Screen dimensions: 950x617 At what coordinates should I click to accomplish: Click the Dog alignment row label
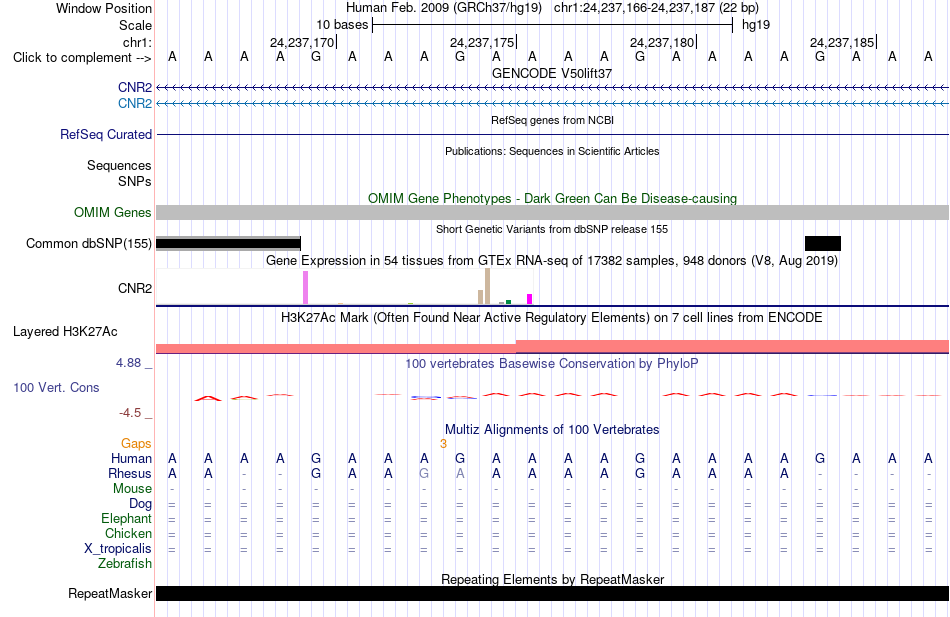click(140, 504)
